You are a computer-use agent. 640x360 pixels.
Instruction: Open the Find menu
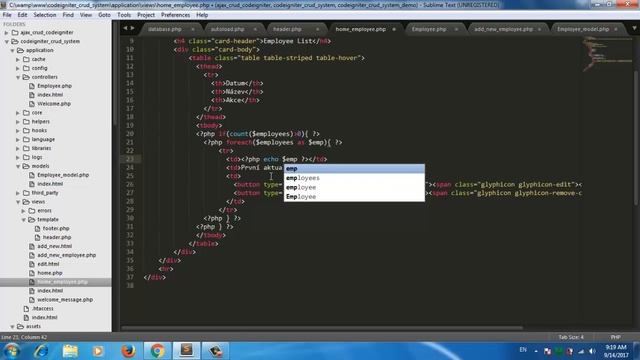click(68, 15)
